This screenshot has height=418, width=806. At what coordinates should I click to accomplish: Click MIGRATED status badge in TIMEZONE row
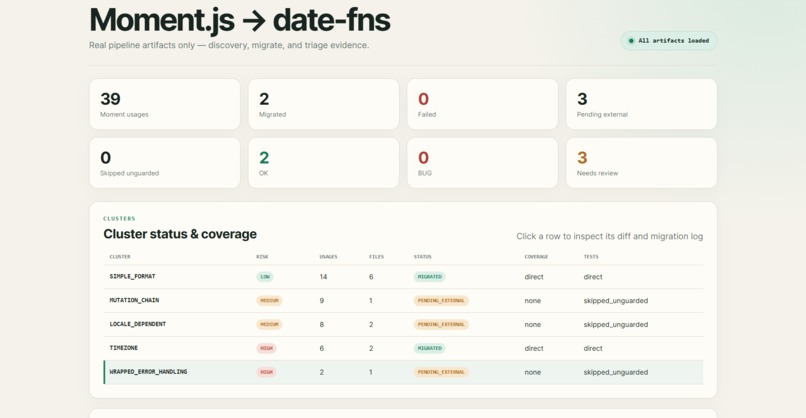[429, 348]
